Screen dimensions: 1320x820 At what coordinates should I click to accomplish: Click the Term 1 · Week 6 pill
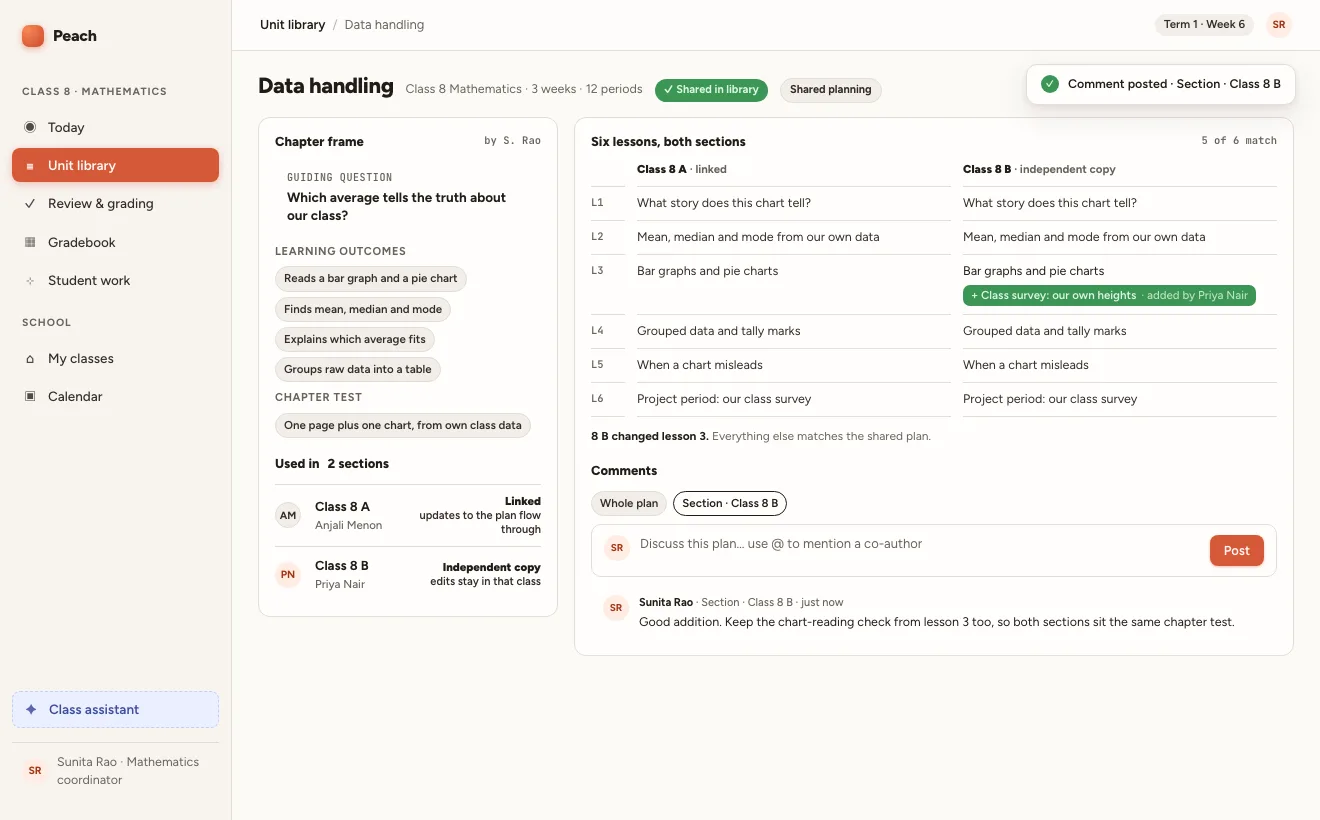click(1204, 25)
